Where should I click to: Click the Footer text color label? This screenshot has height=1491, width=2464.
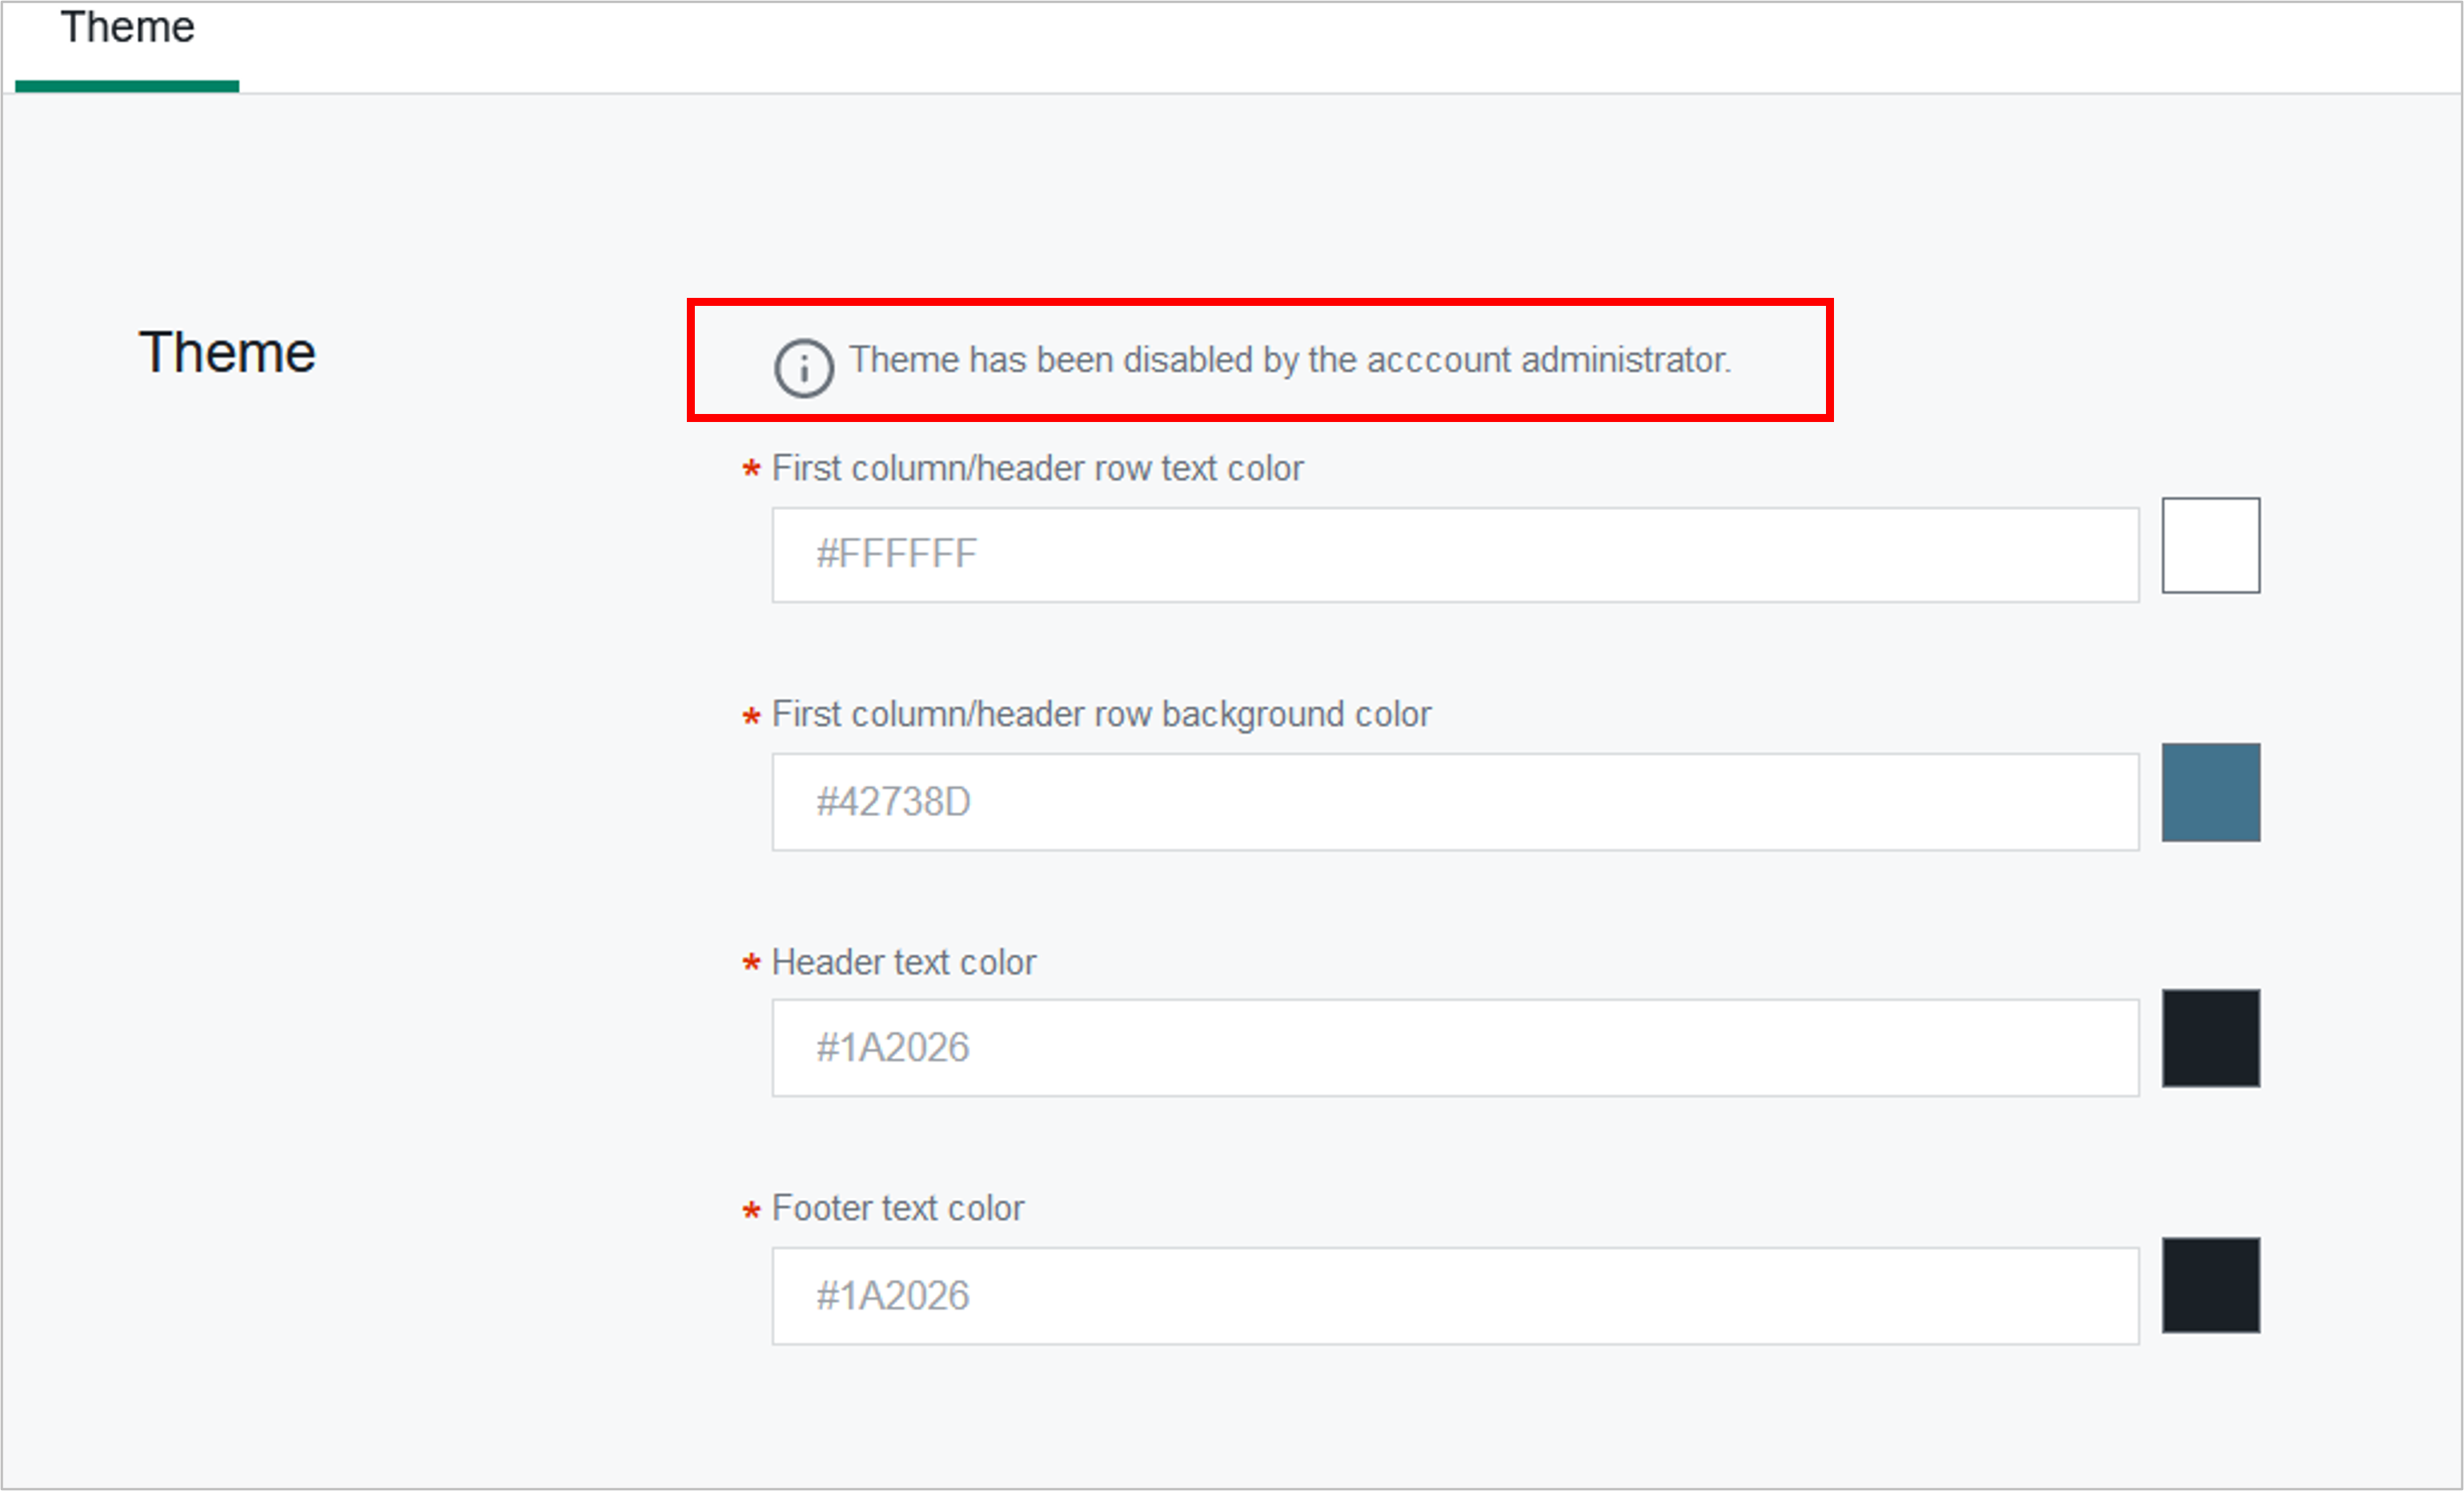[x=896, y=1208]
